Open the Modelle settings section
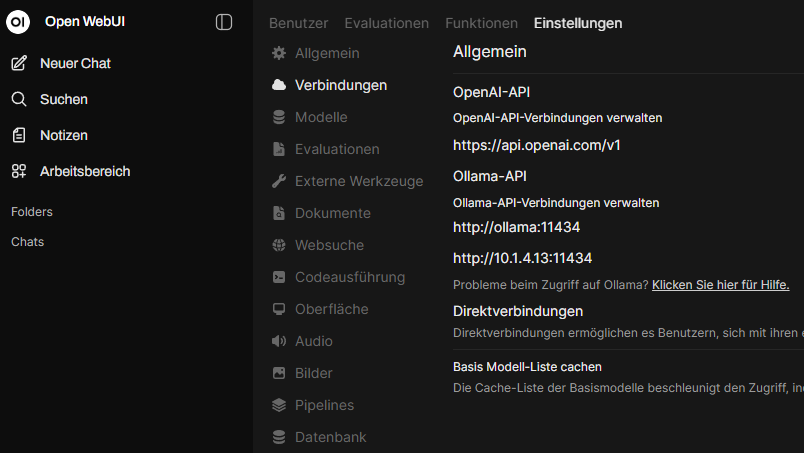 (320, 117)
